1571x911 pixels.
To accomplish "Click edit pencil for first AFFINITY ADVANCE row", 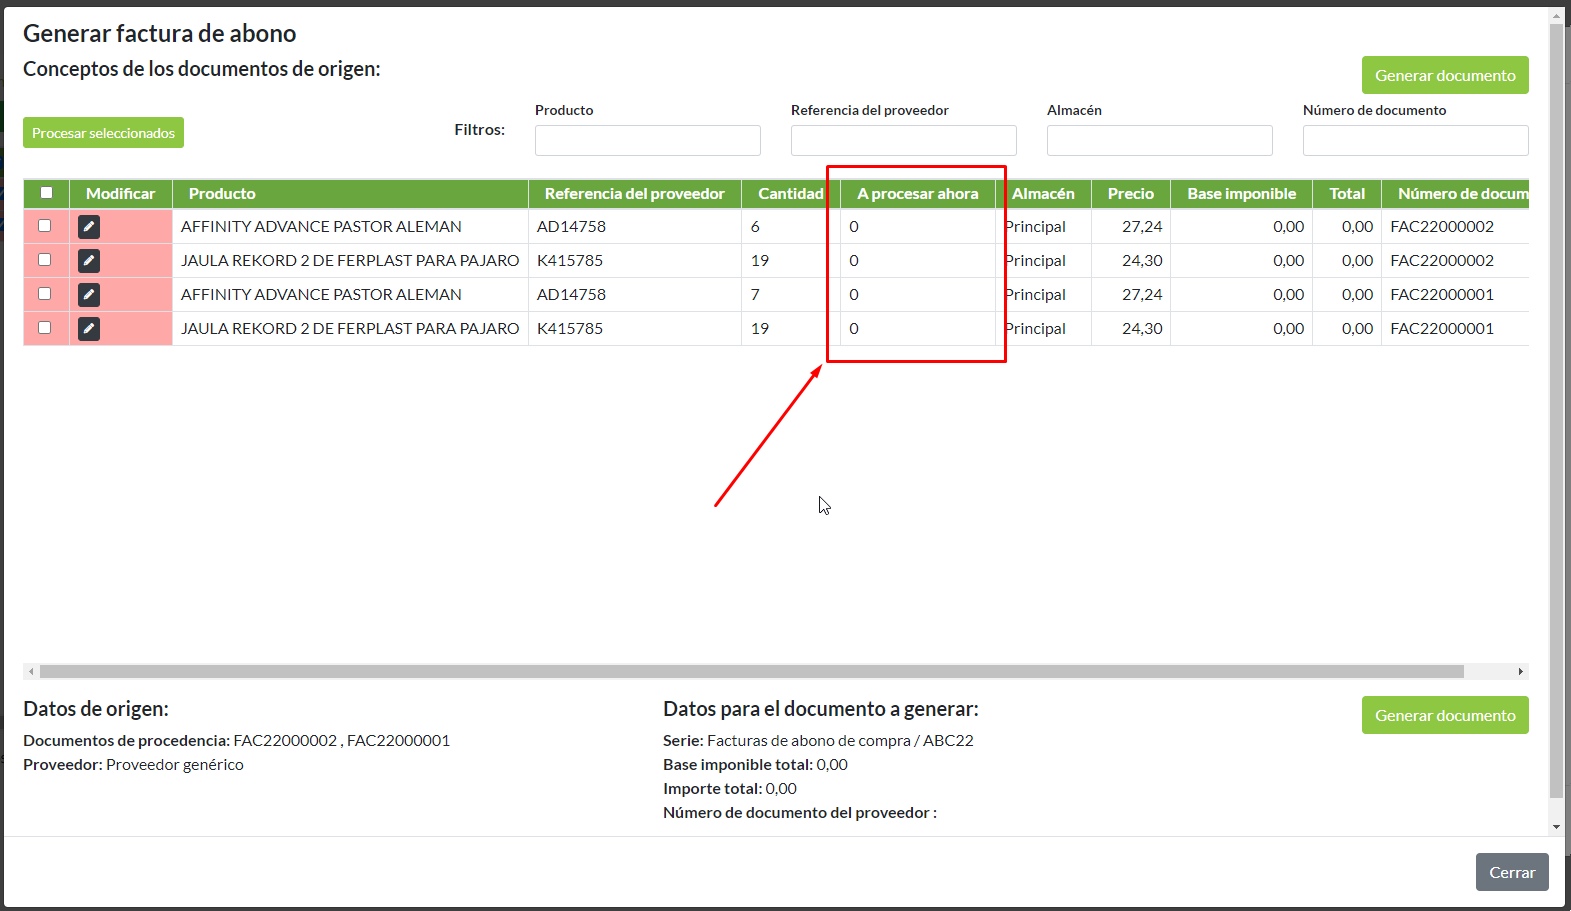I will pos(89,227).
